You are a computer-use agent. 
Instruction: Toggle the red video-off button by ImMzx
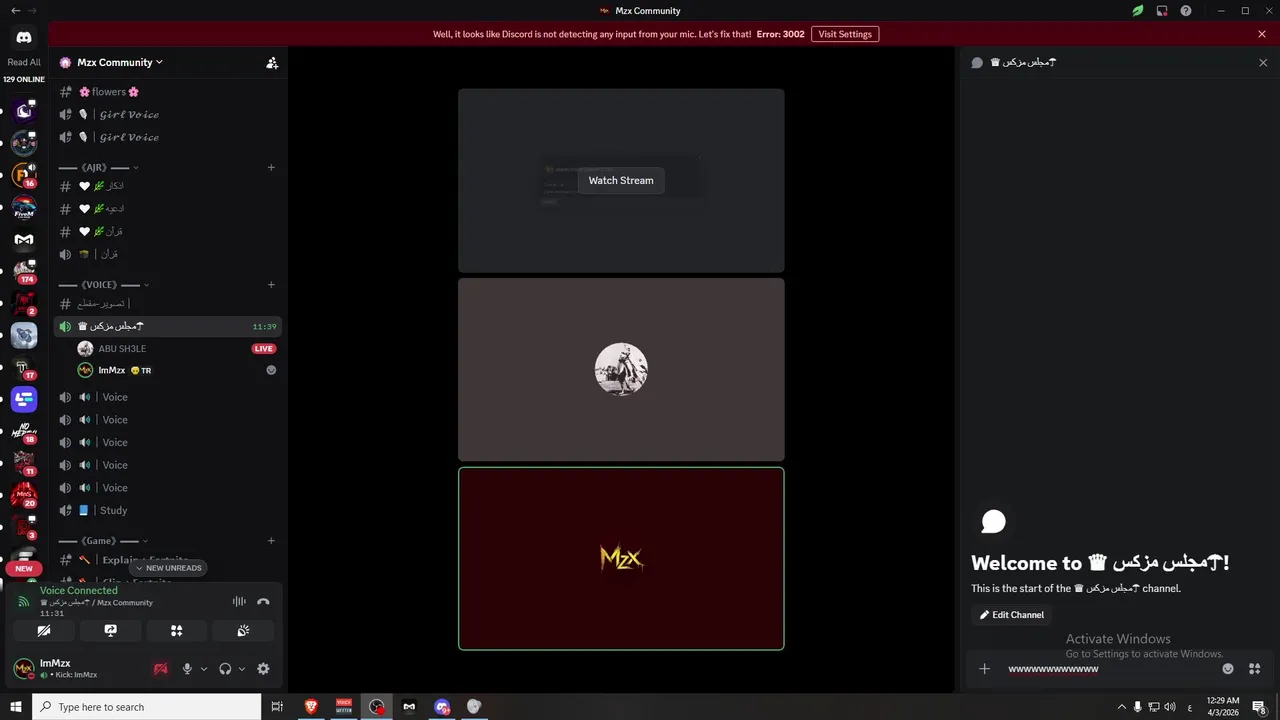coord(160,669)
